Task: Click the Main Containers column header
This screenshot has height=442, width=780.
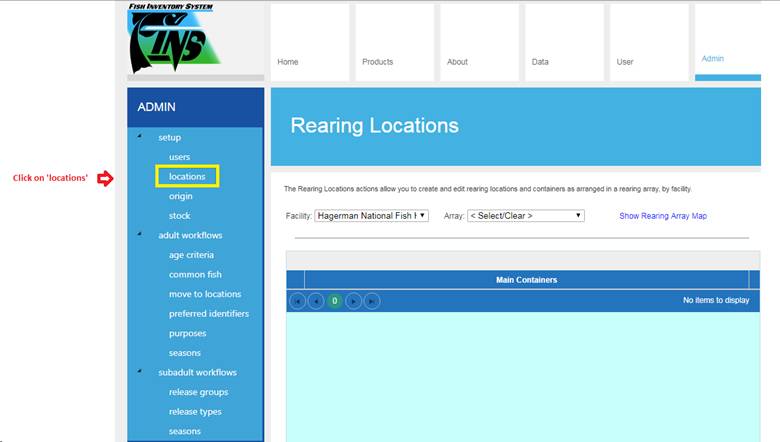Action: [x=526, y=280]
